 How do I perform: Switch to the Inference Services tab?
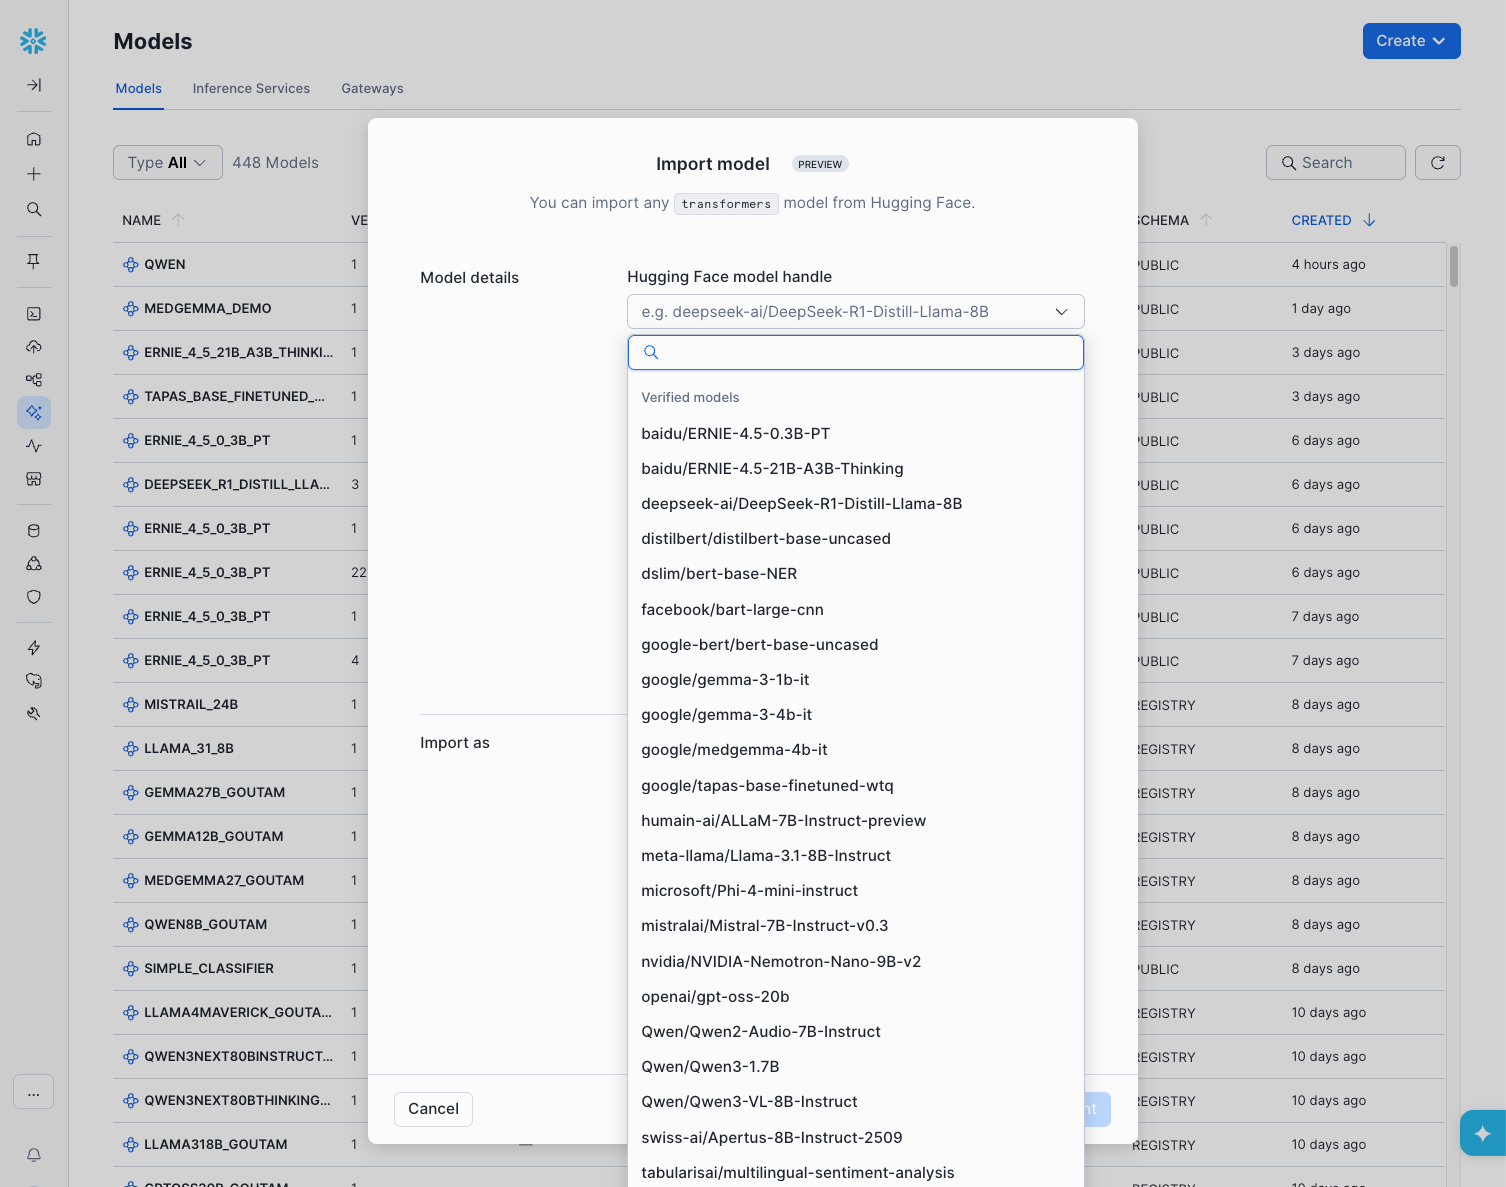(251, 88)
